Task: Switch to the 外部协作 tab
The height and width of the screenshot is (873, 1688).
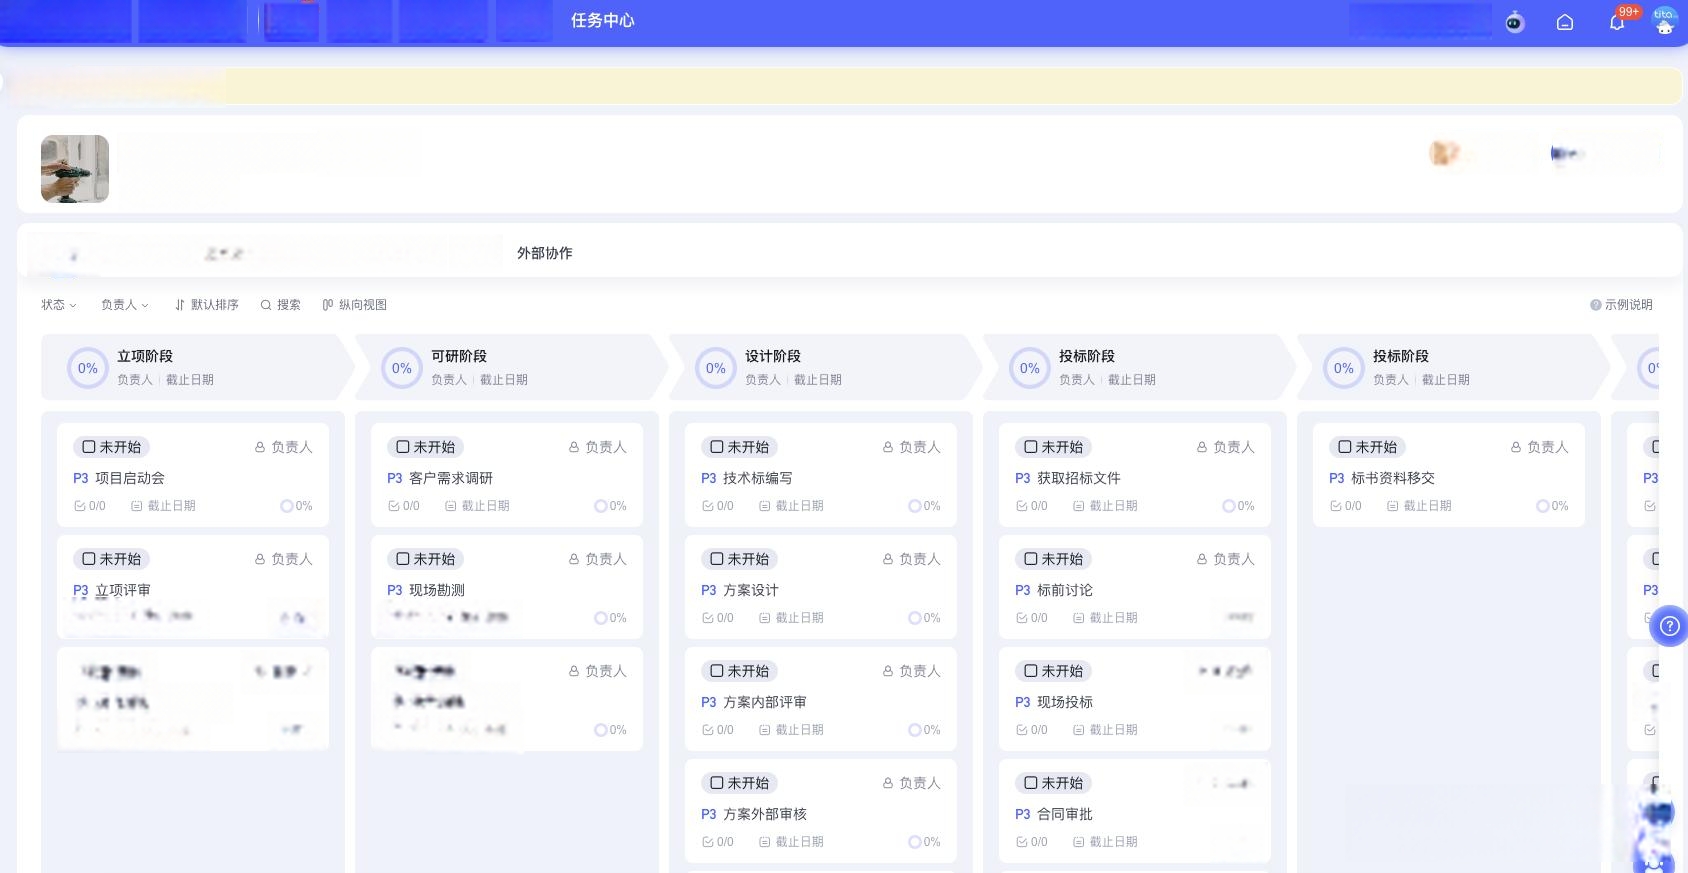Action: 545,253
